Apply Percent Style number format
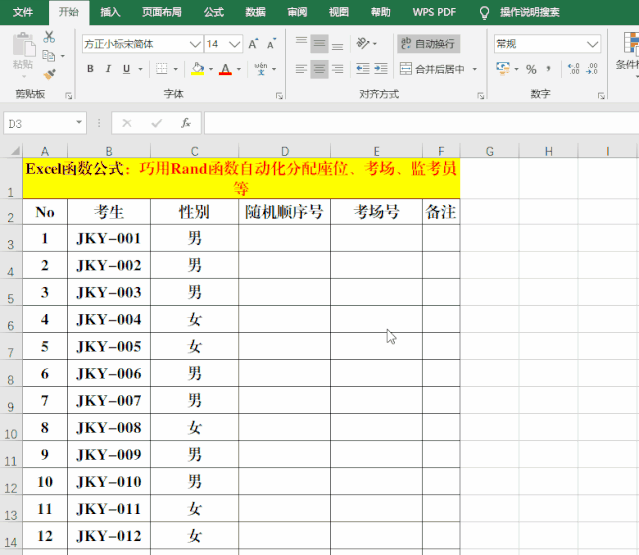This screenshot has width=639, height=555. click(531, 69)
